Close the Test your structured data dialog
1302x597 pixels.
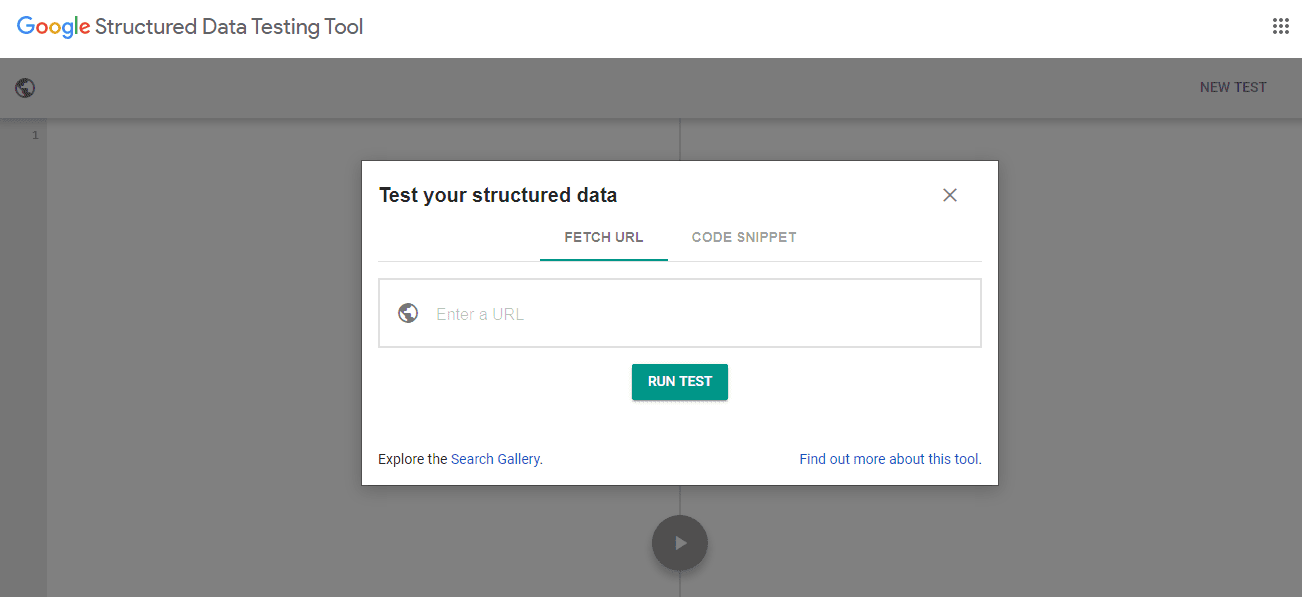pyautogui.click(x=950, y=195)
